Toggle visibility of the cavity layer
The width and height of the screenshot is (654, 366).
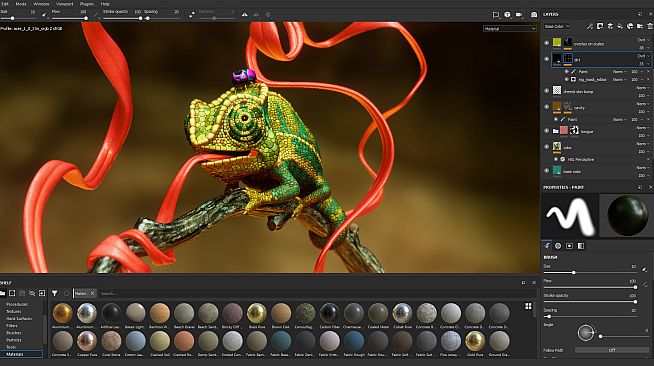point(546,107)
